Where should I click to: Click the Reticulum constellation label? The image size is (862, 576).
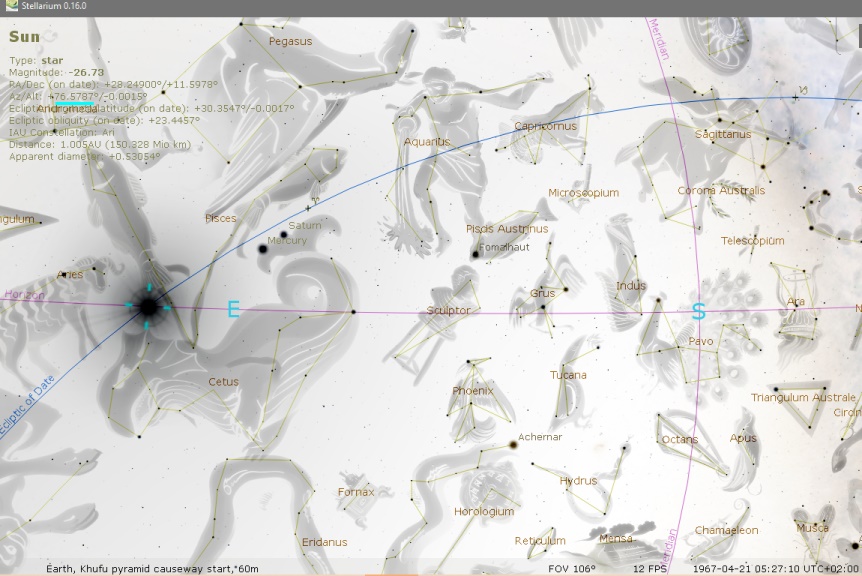540,541
